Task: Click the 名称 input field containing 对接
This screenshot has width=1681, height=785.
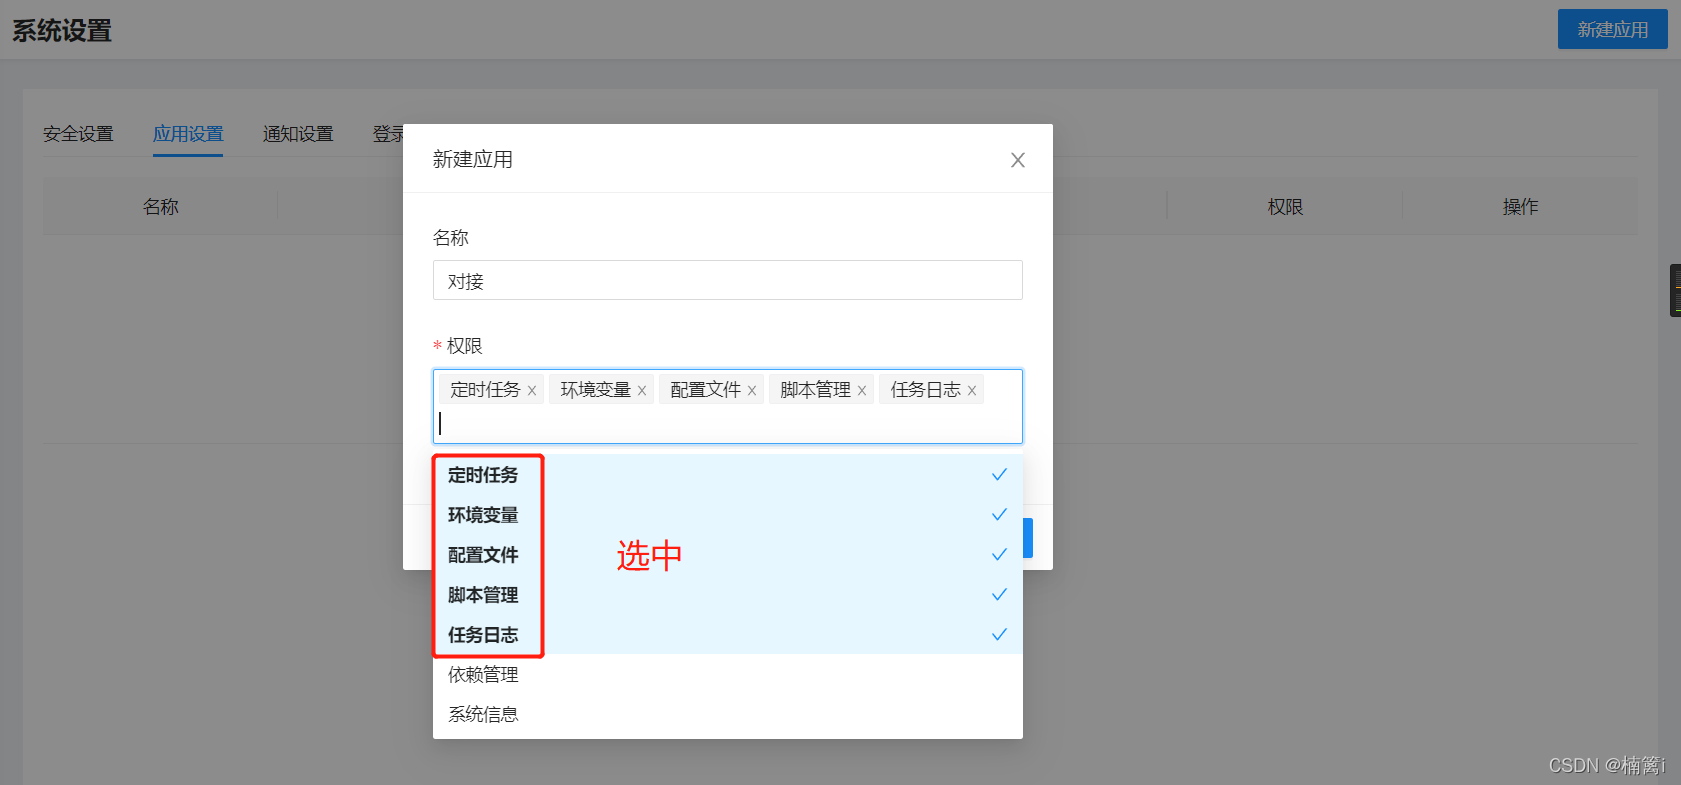Action: point(727,281)
